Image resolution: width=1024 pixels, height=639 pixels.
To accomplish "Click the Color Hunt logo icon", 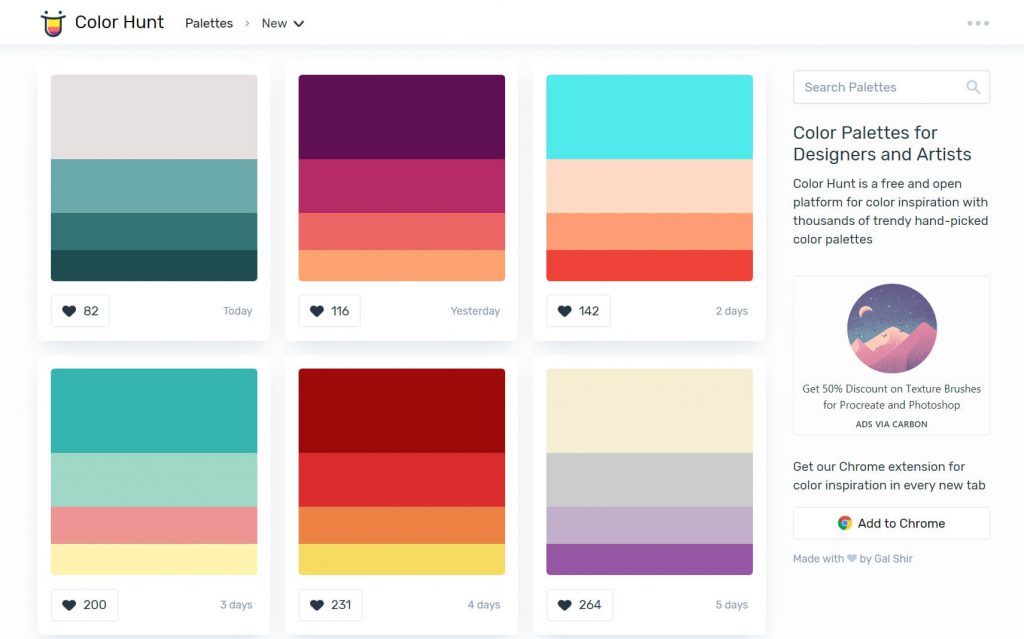I will (x=53, y=22).
